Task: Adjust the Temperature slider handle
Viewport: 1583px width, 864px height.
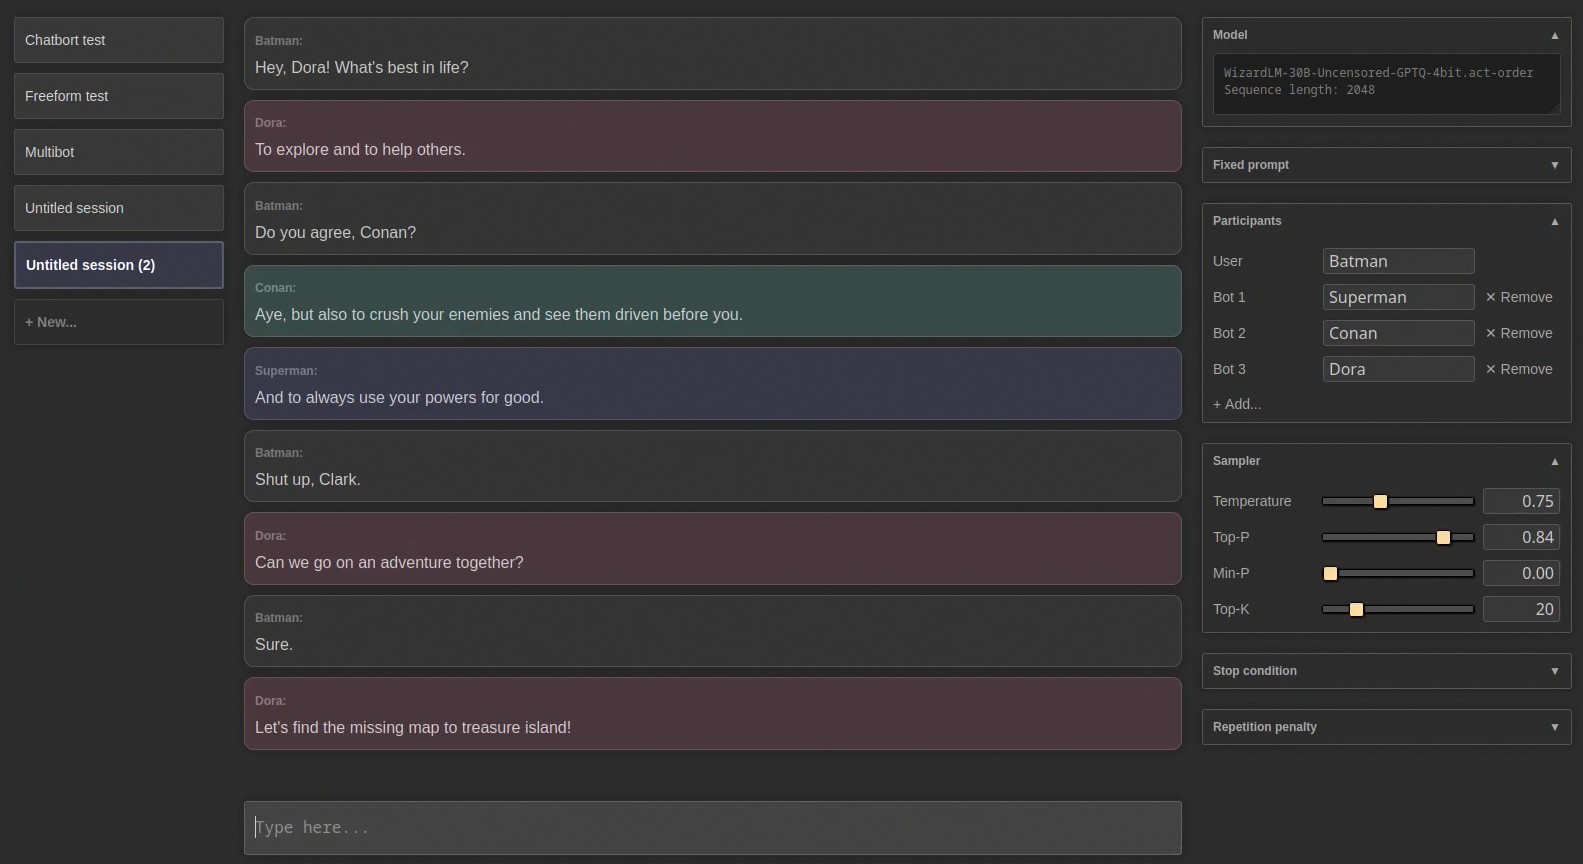Action: coord(1380,501)
